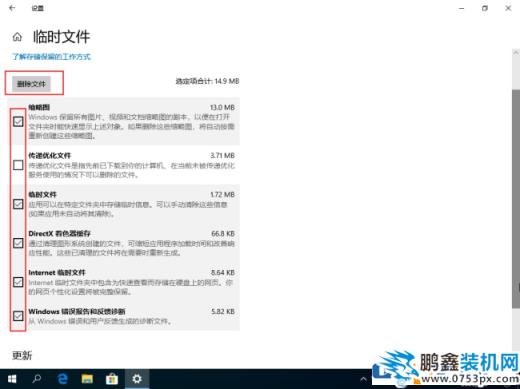Click the scrollbar up arrow

516,53
